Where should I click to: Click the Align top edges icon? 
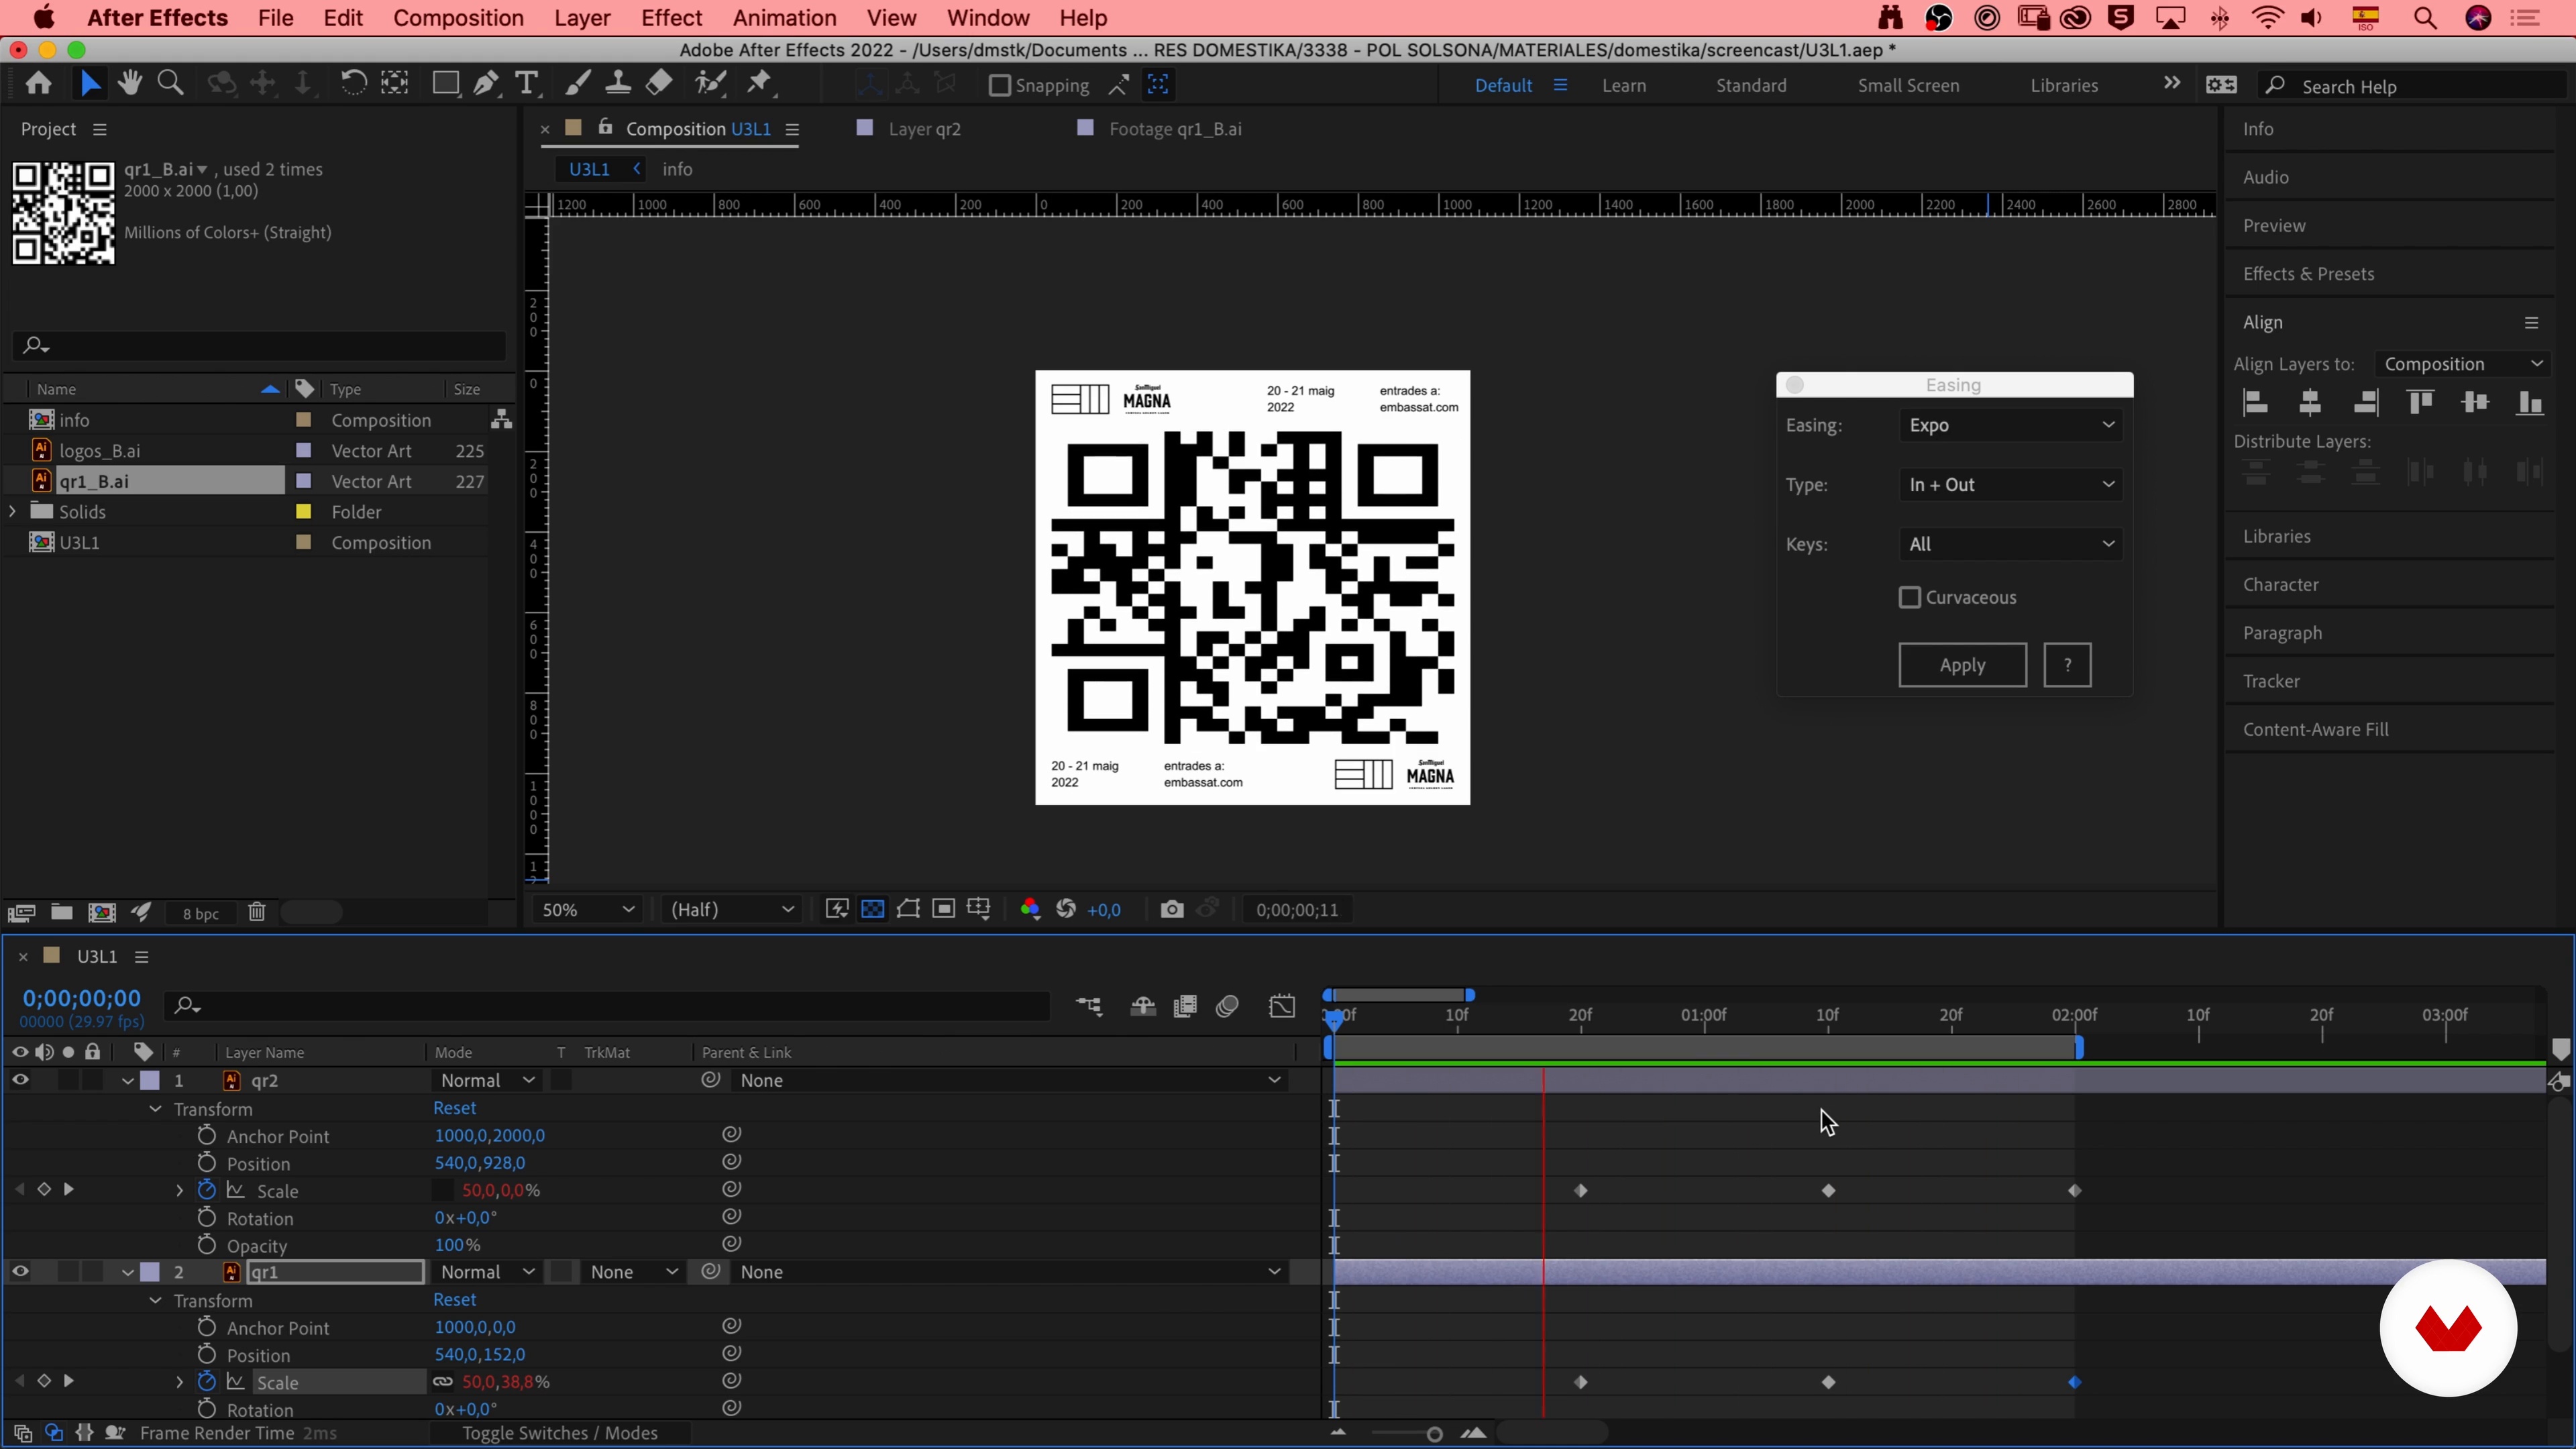tap(2420, 403)
